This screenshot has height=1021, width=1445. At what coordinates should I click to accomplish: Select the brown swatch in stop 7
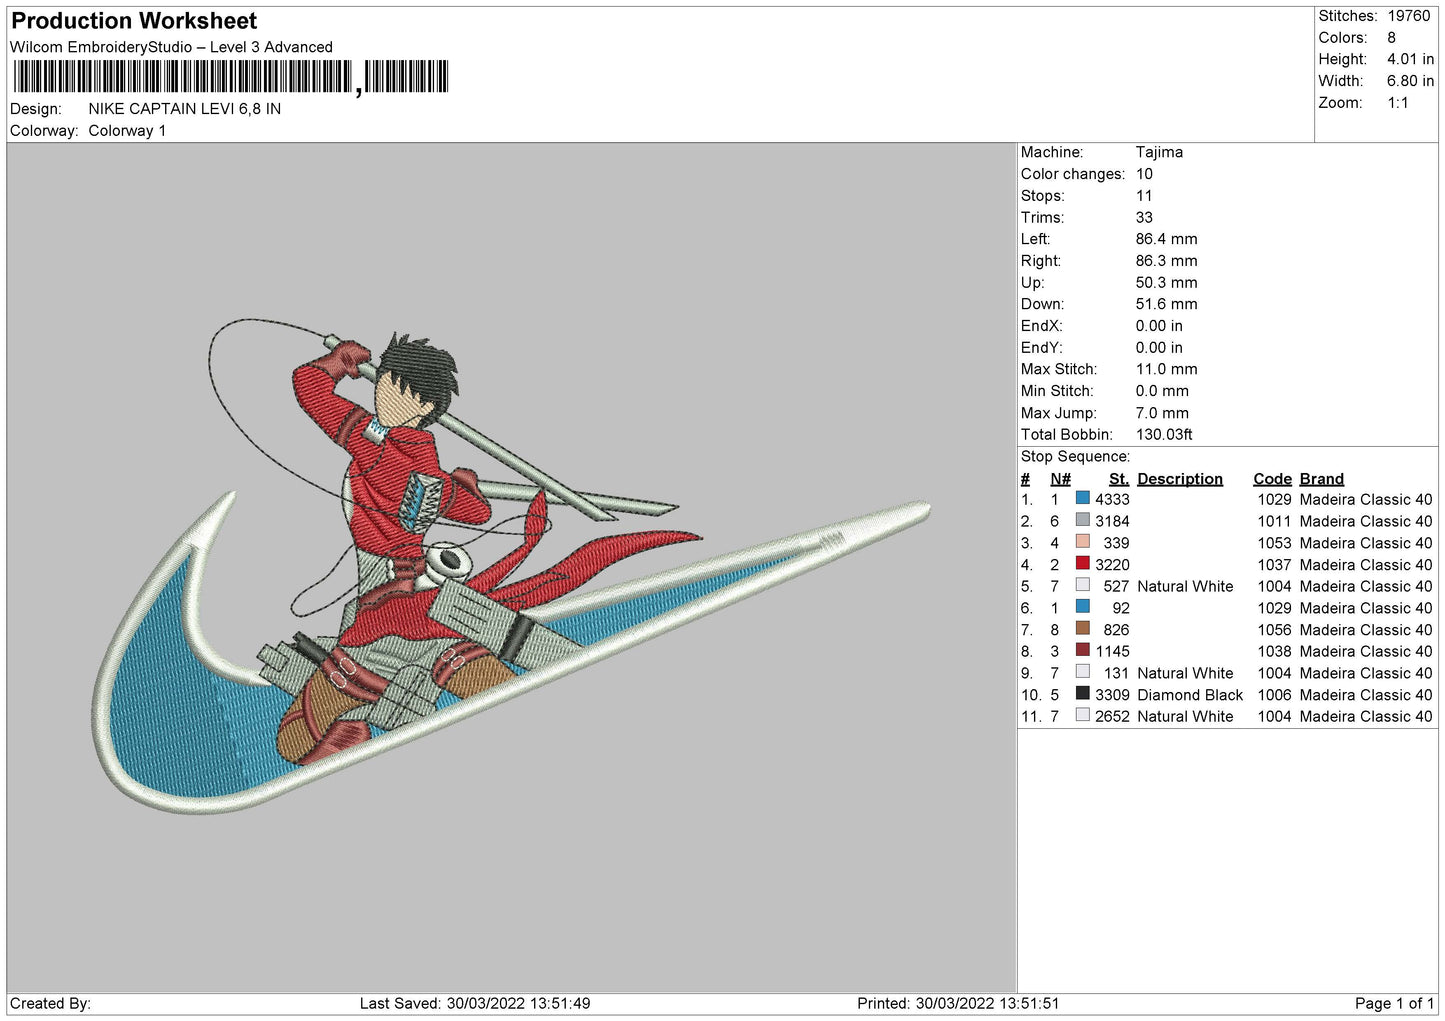1082,629
